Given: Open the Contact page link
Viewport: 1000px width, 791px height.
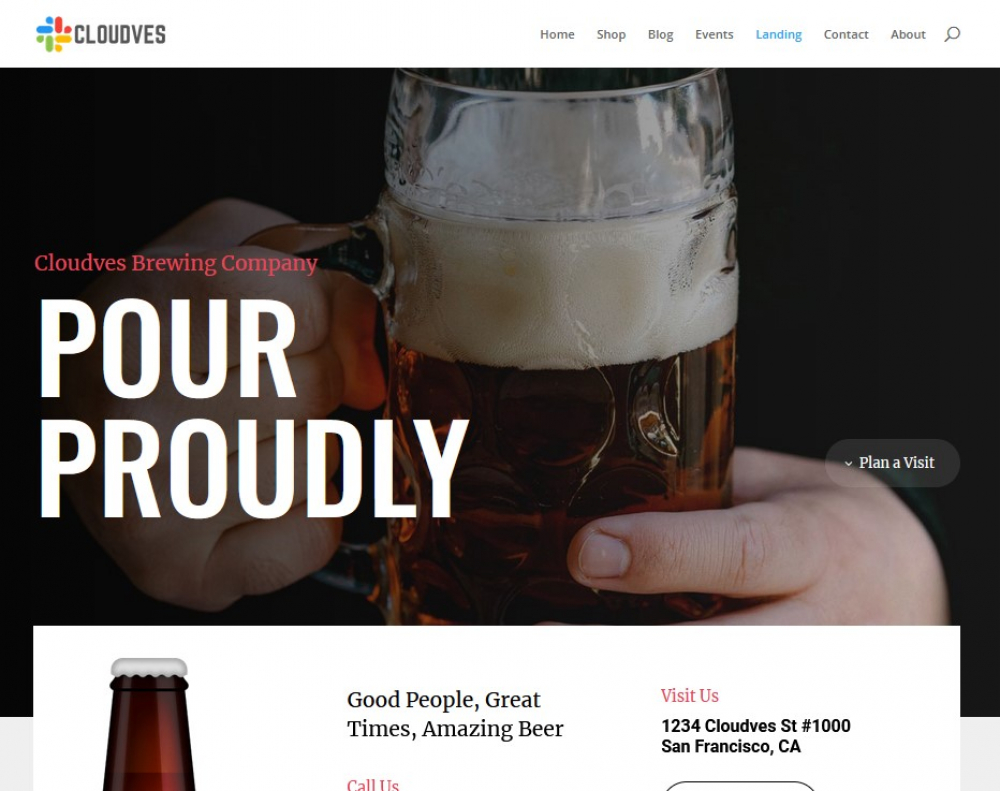Looking at the screenshot, I should click(846, 34).
